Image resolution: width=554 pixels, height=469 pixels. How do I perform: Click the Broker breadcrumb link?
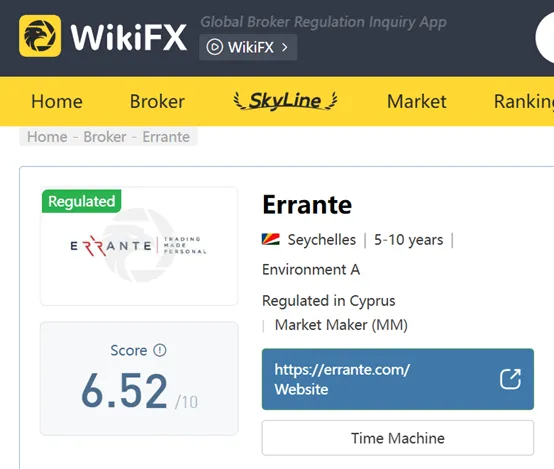pyautogui.click(x=105, y=137)
